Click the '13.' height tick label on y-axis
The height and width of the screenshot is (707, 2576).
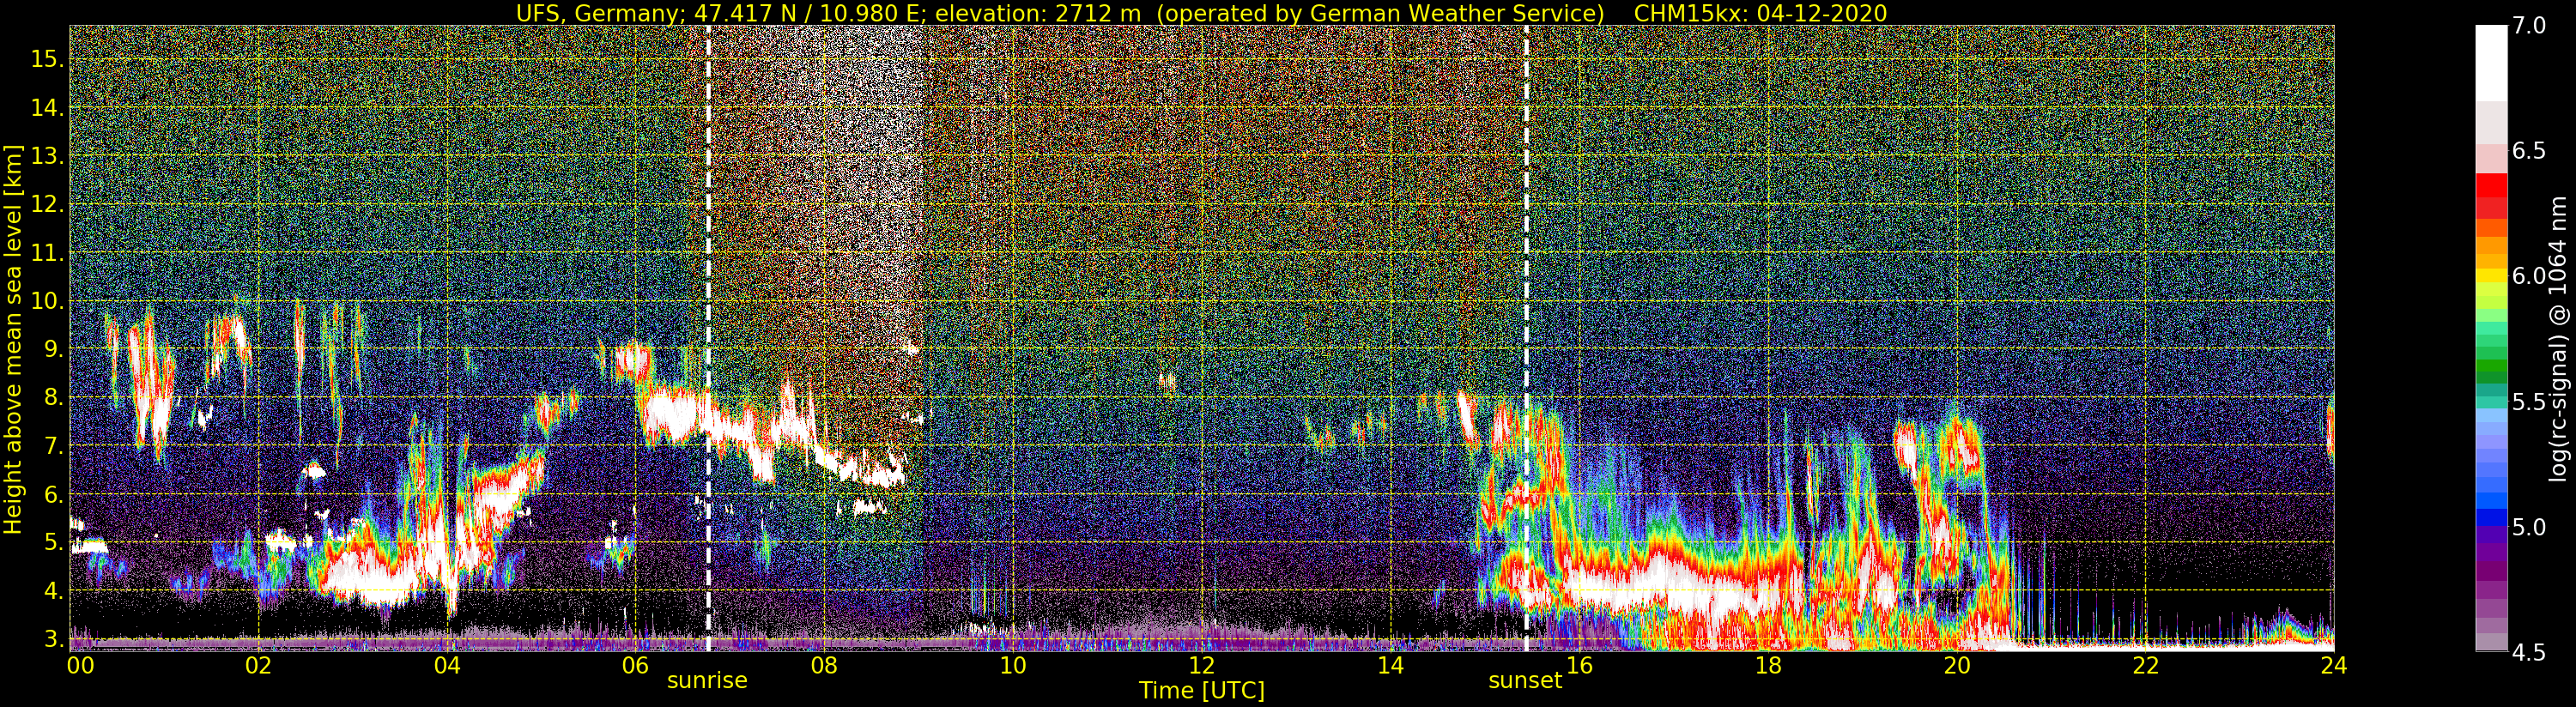47,156
